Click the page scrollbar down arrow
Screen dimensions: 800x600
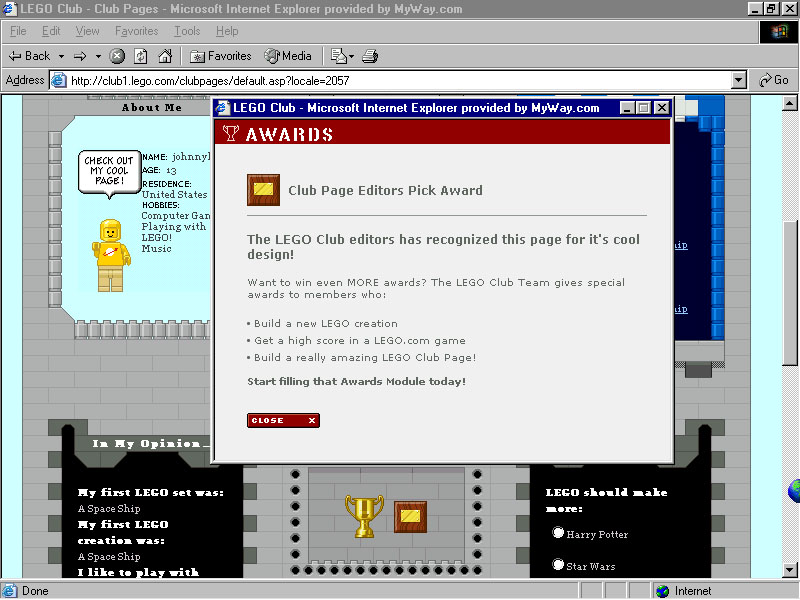click(789, 569)
